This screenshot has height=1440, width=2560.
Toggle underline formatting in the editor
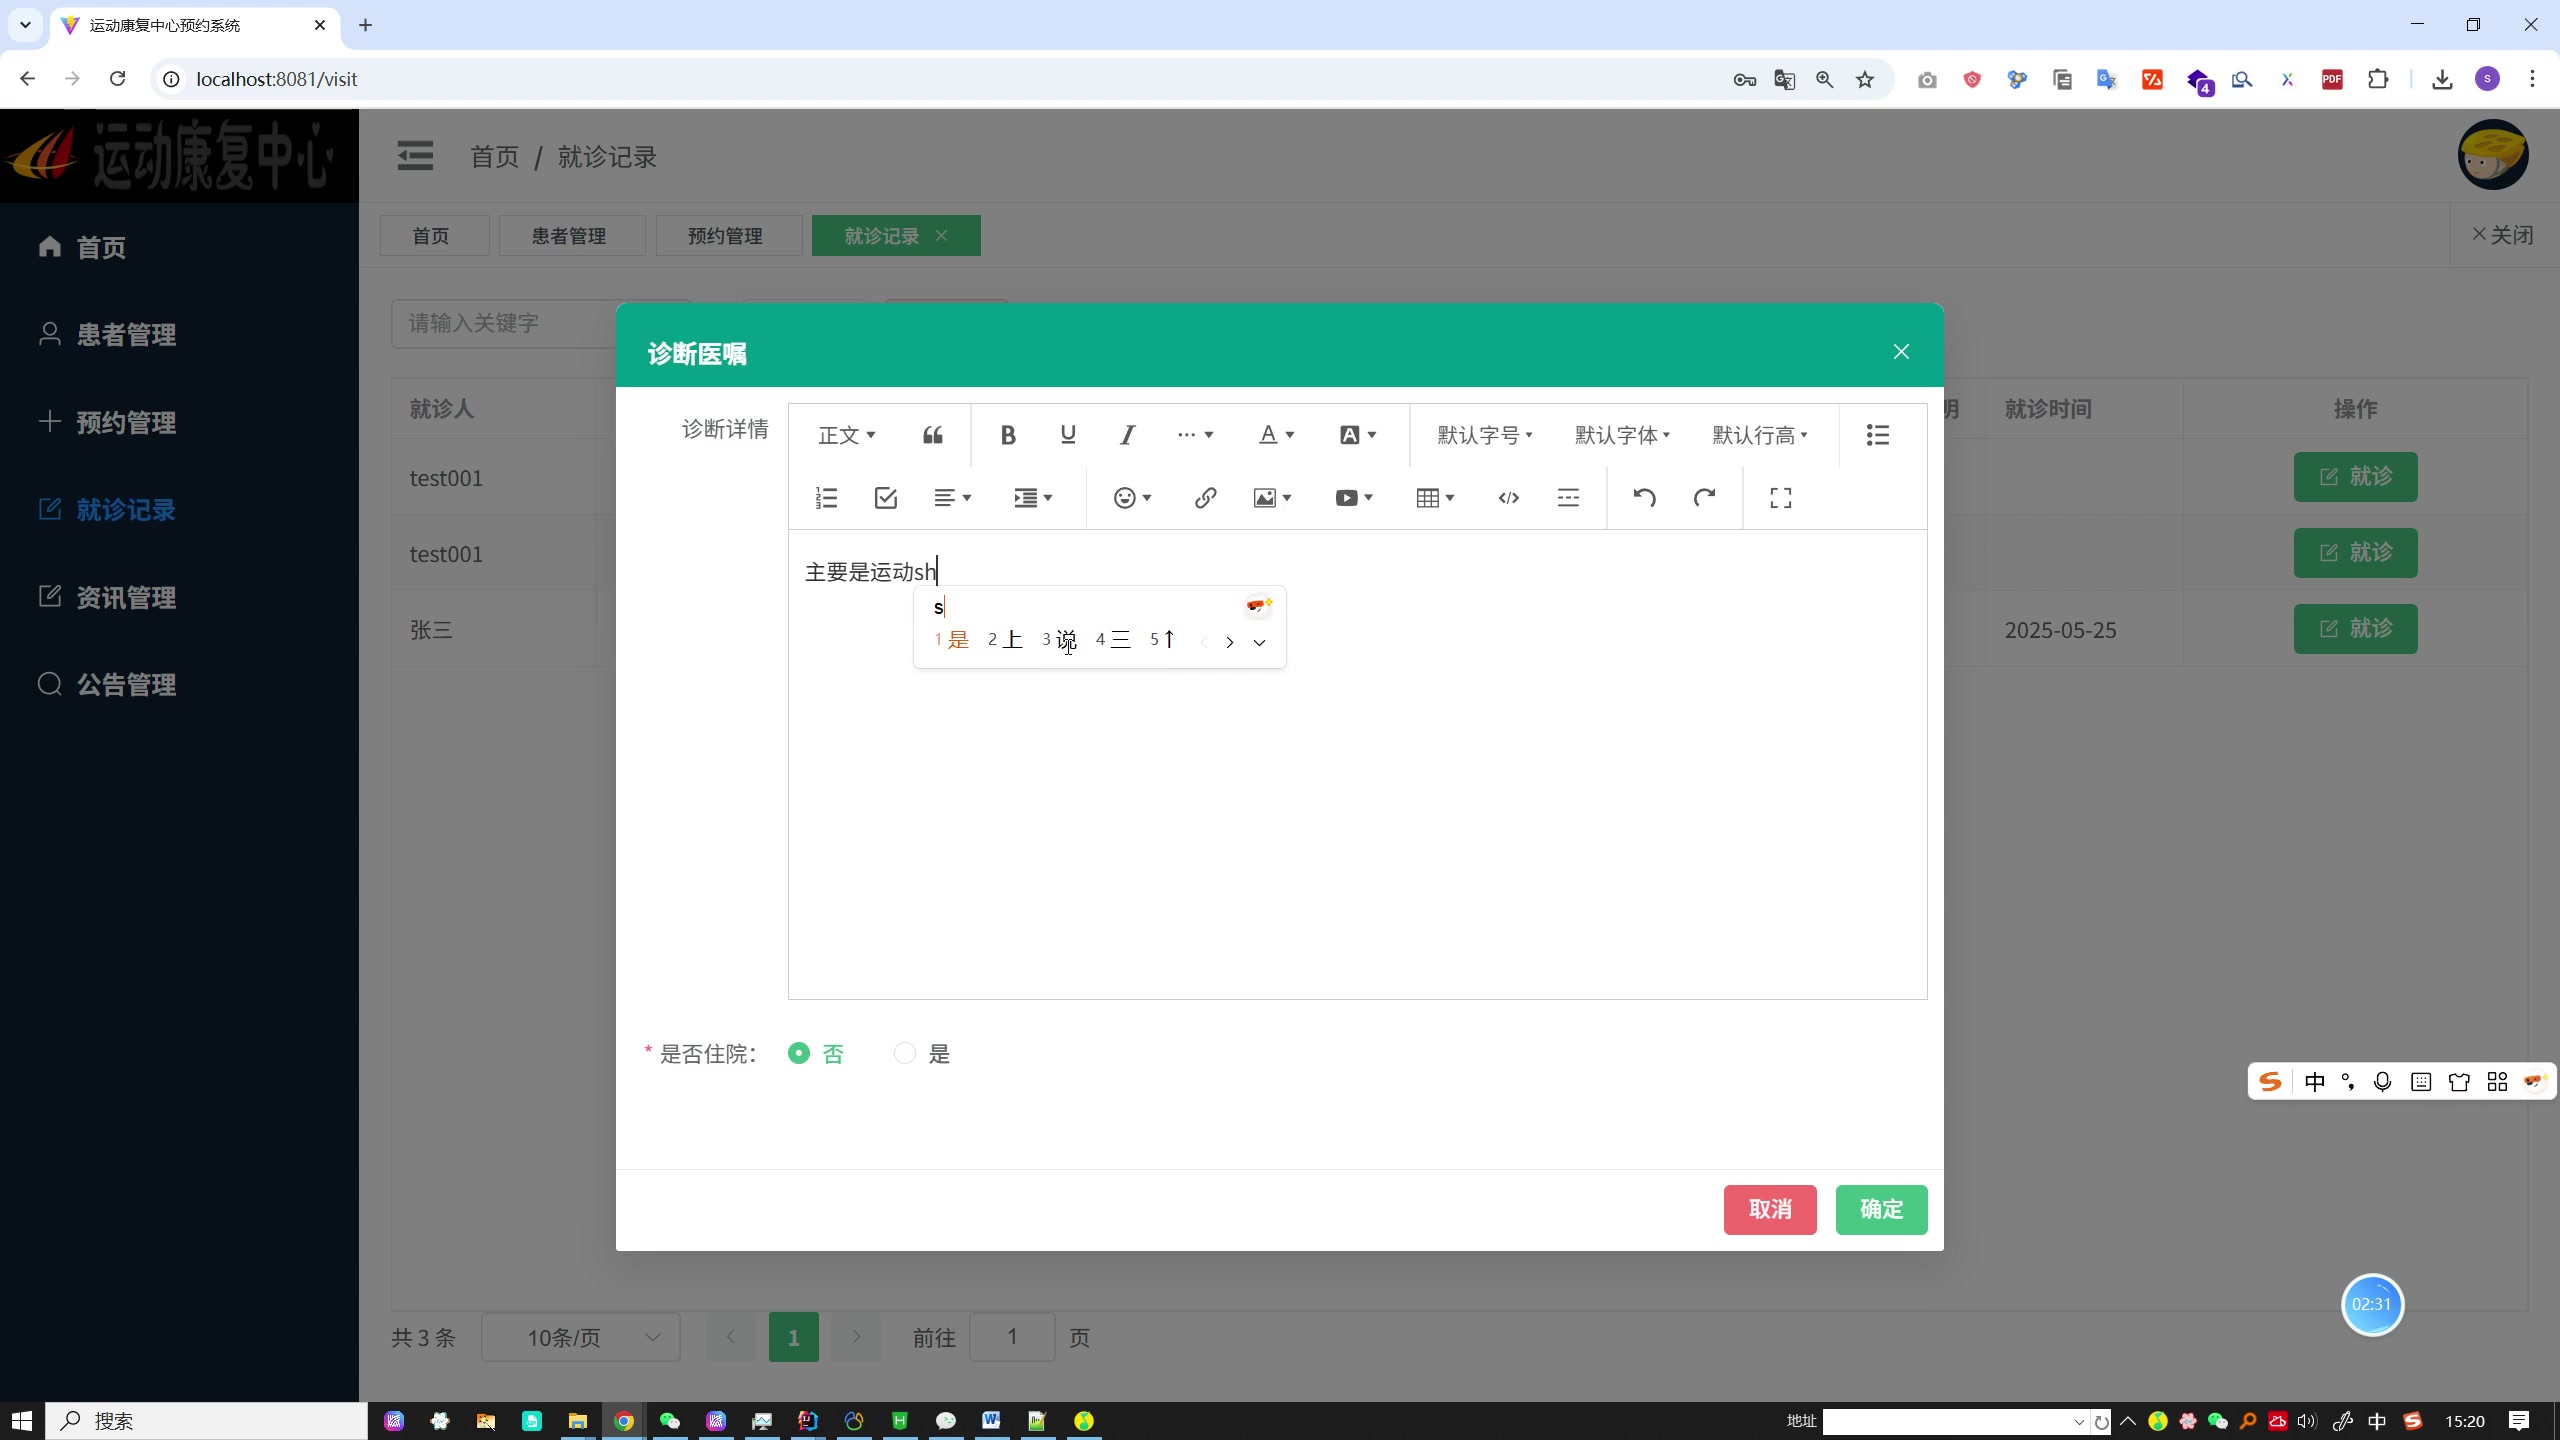pyautogui.click(x=1068, y=435)
